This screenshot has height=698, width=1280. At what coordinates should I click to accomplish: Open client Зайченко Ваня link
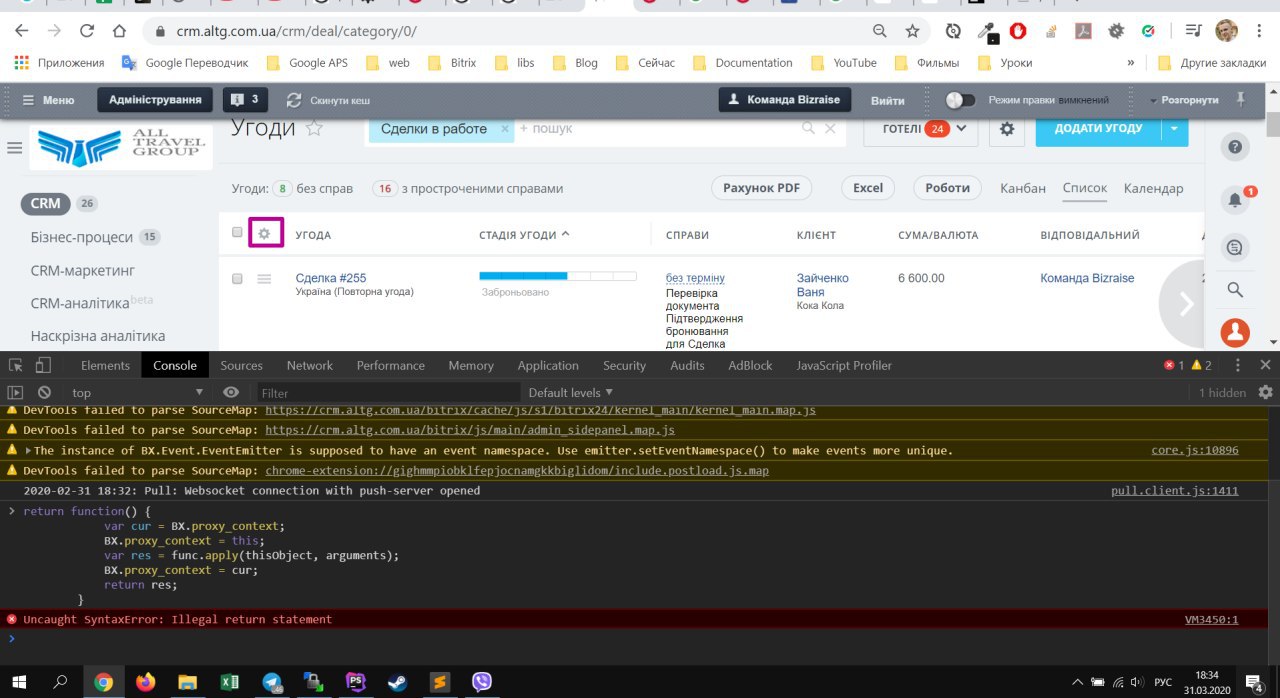click(823, 285)
